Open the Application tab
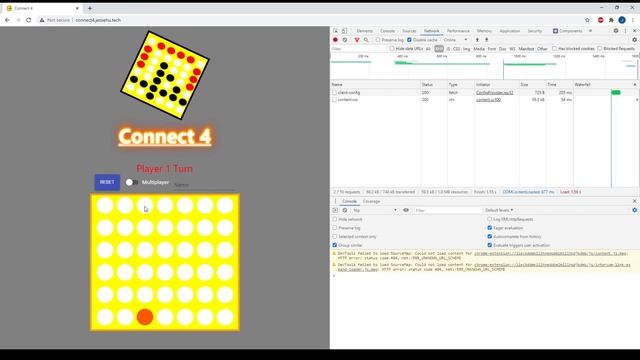The image size is (640, 360). (x=510, y=31)
